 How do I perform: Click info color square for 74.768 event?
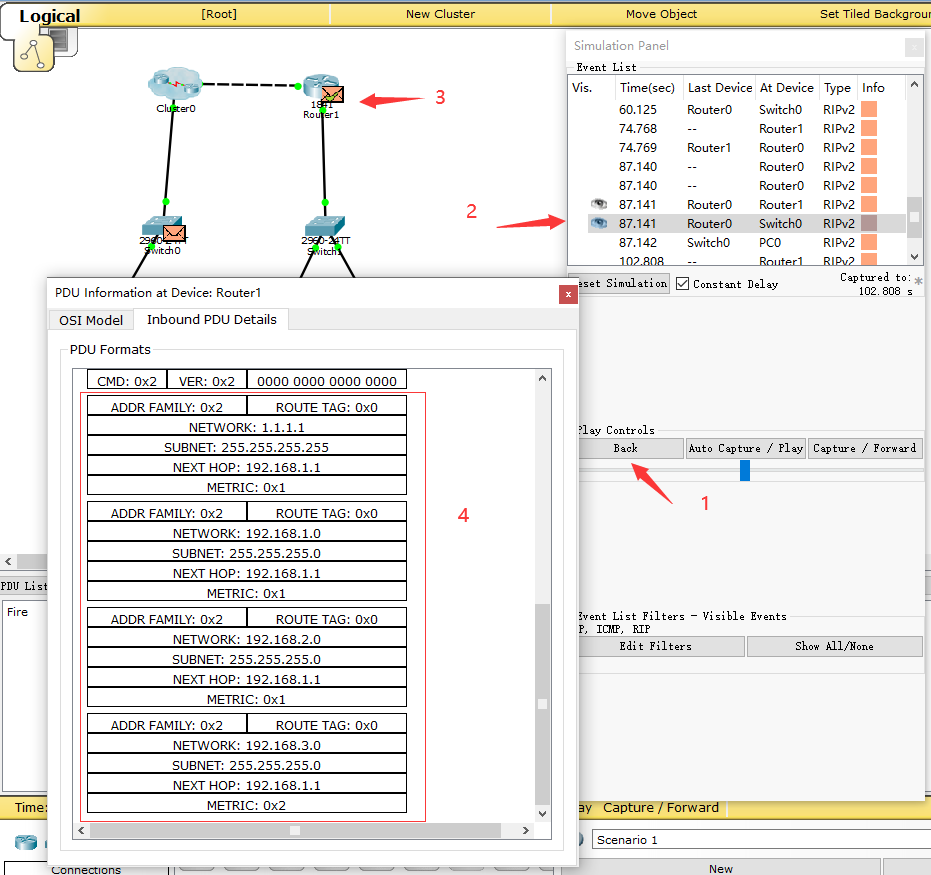869,128
